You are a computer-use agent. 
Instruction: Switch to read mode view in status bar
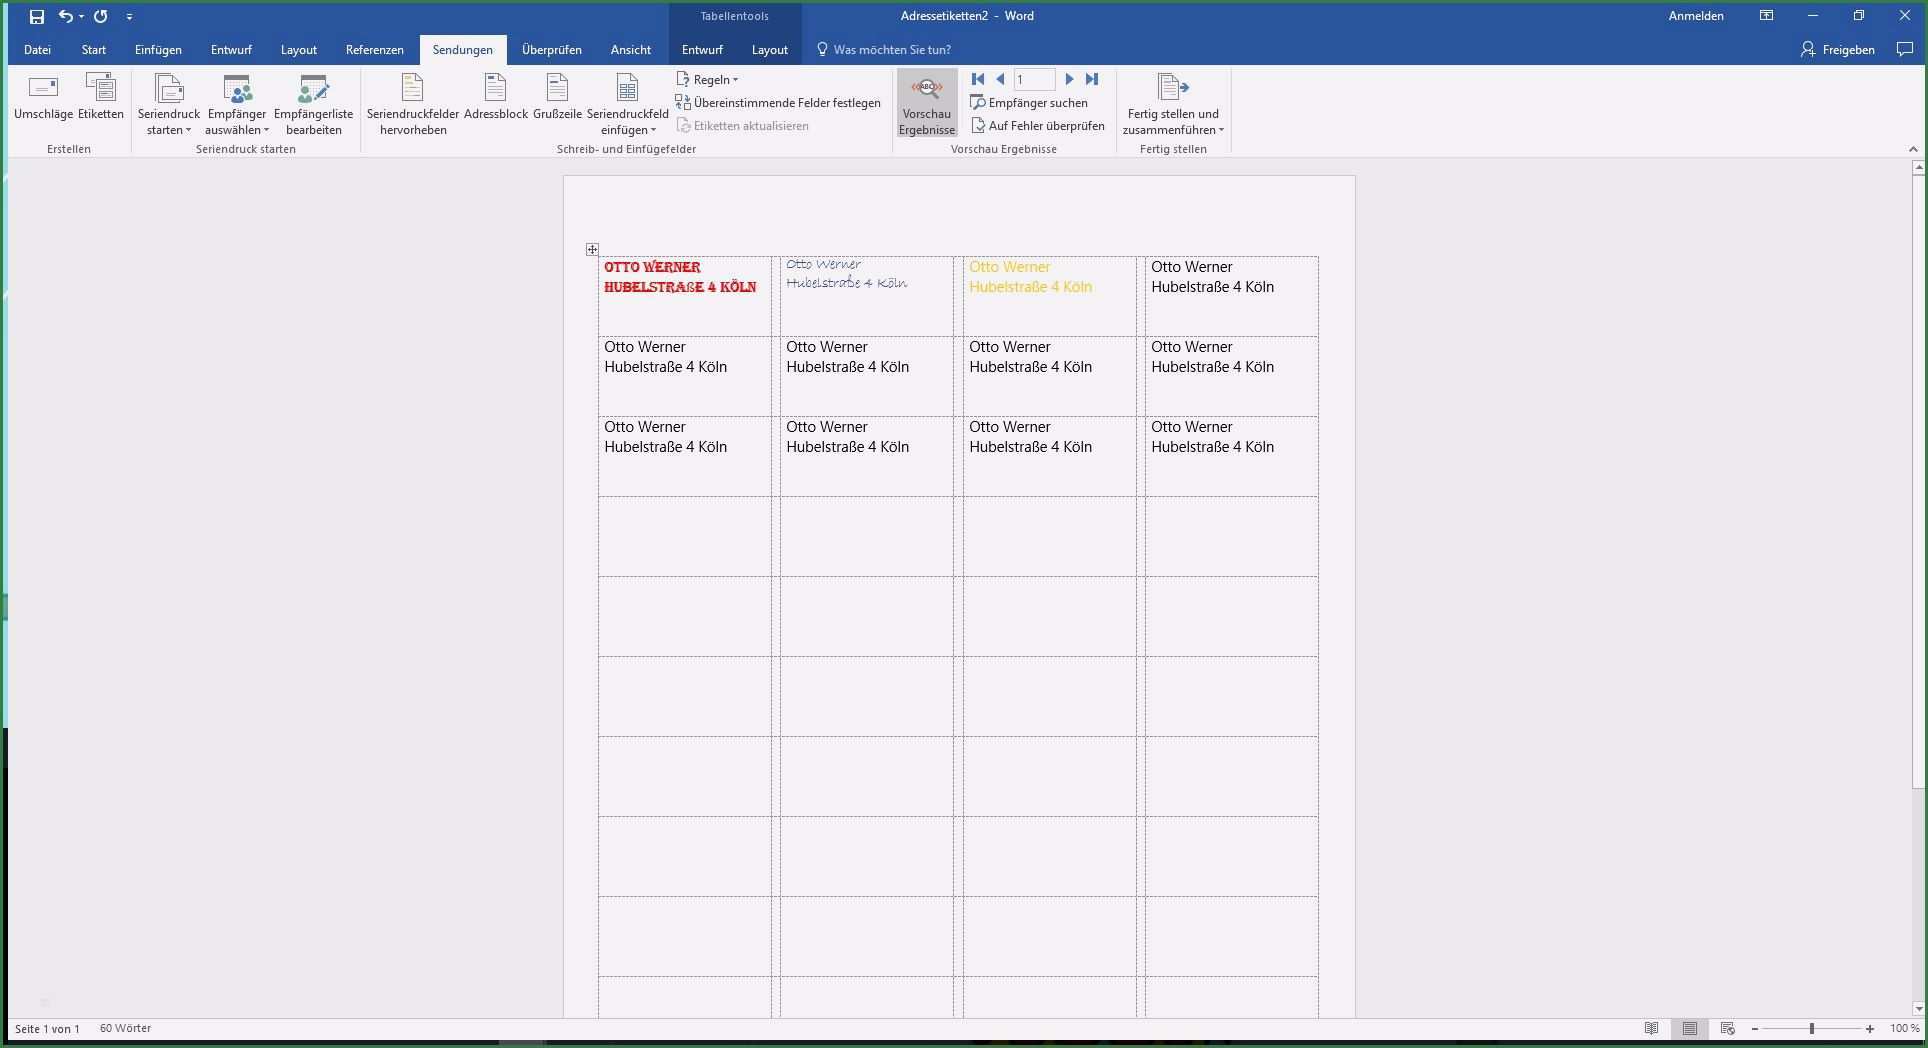(x=1652, y=1029)
